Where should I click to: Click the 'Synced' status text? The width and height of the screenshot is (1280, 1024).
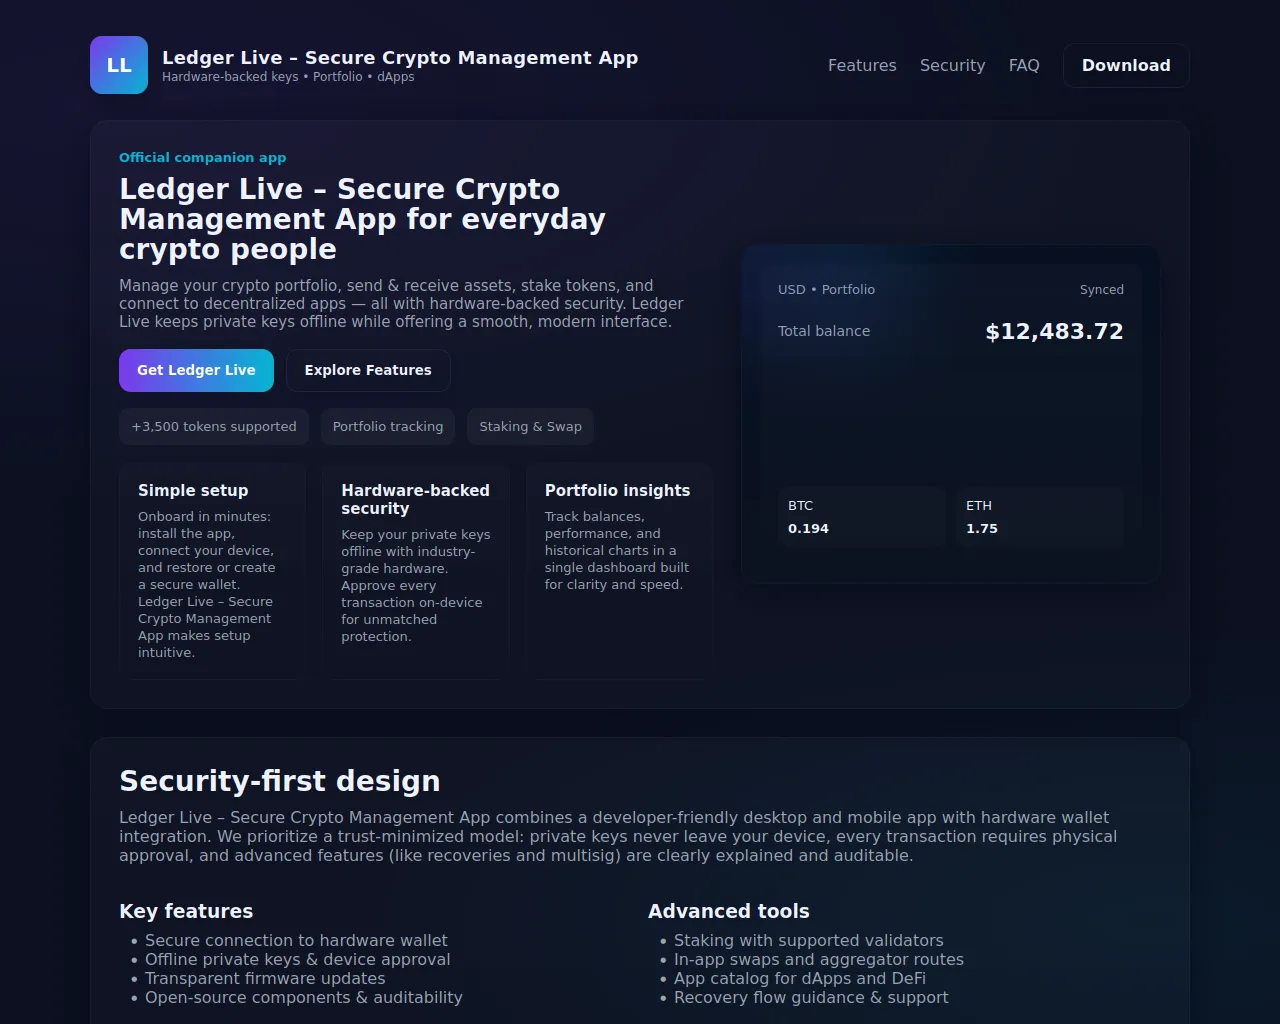click(1101, 289)
